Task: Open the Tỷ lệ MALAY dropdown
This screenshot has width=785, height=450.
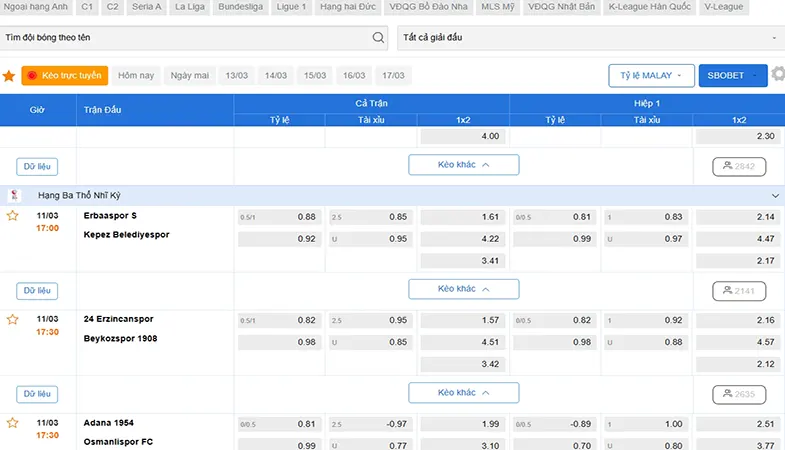Action: (x=651, y=76)
